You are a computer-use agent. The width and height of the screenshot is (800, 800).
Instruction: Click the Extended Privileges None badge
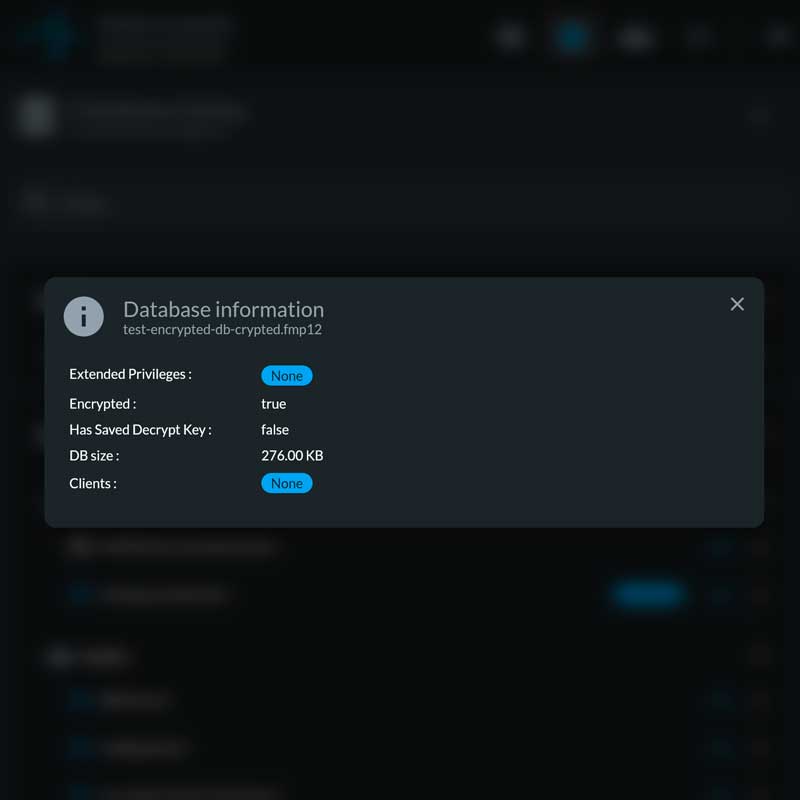click(x=286, y=376)
